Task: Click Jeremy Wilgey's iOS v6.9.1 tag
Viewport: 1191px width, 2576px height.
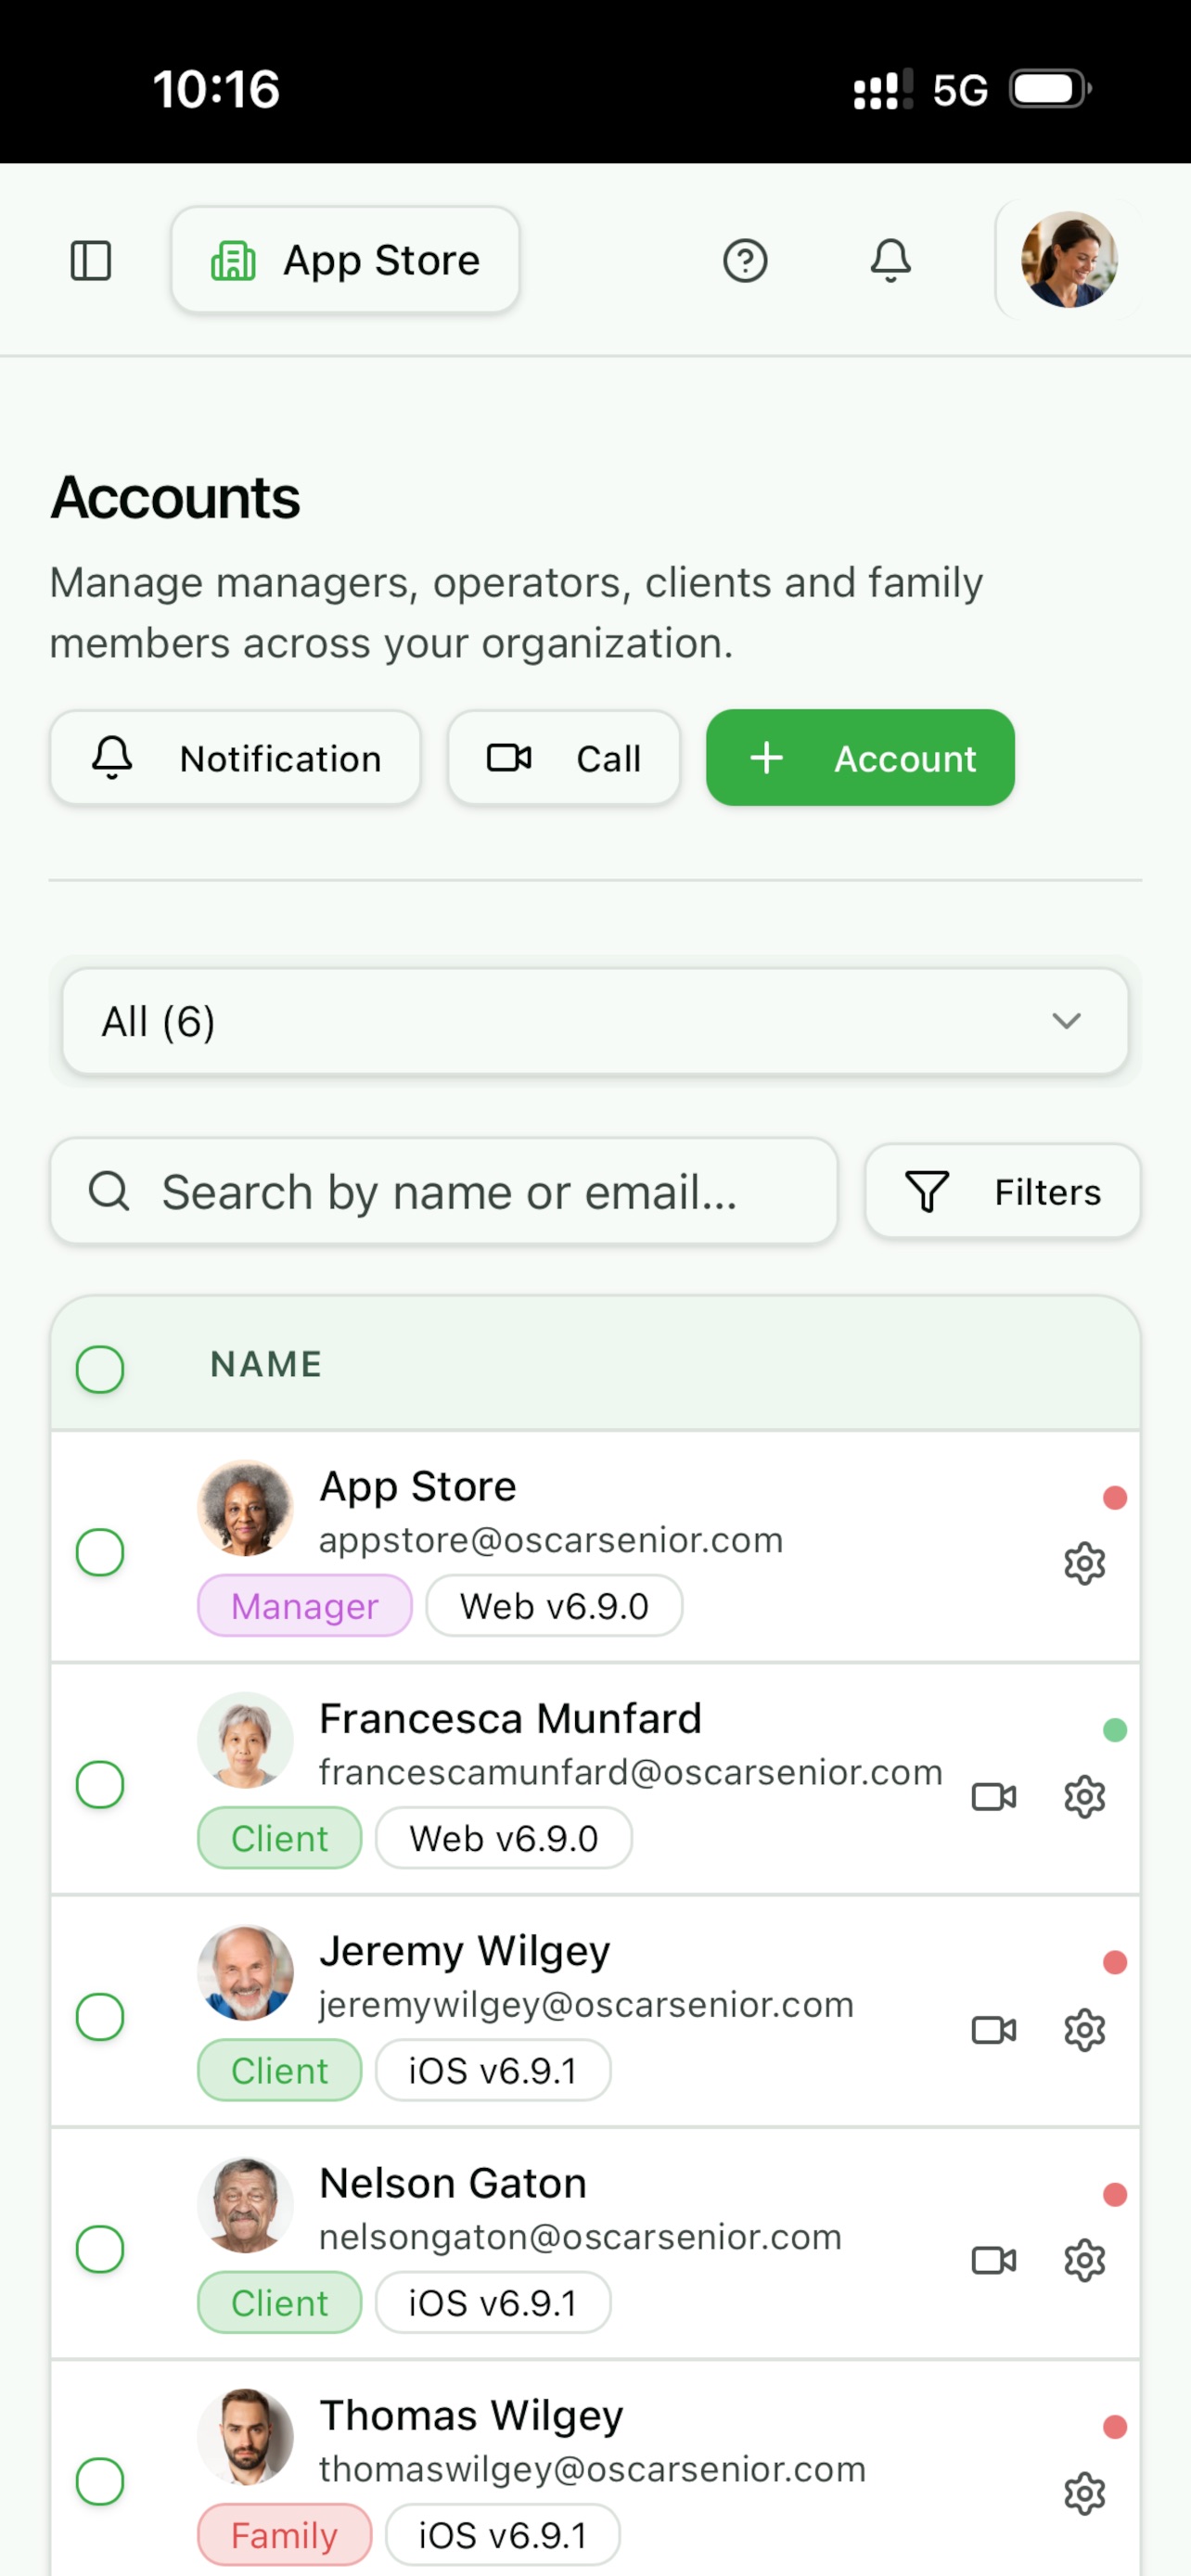Action: (x=493, y=2070)
